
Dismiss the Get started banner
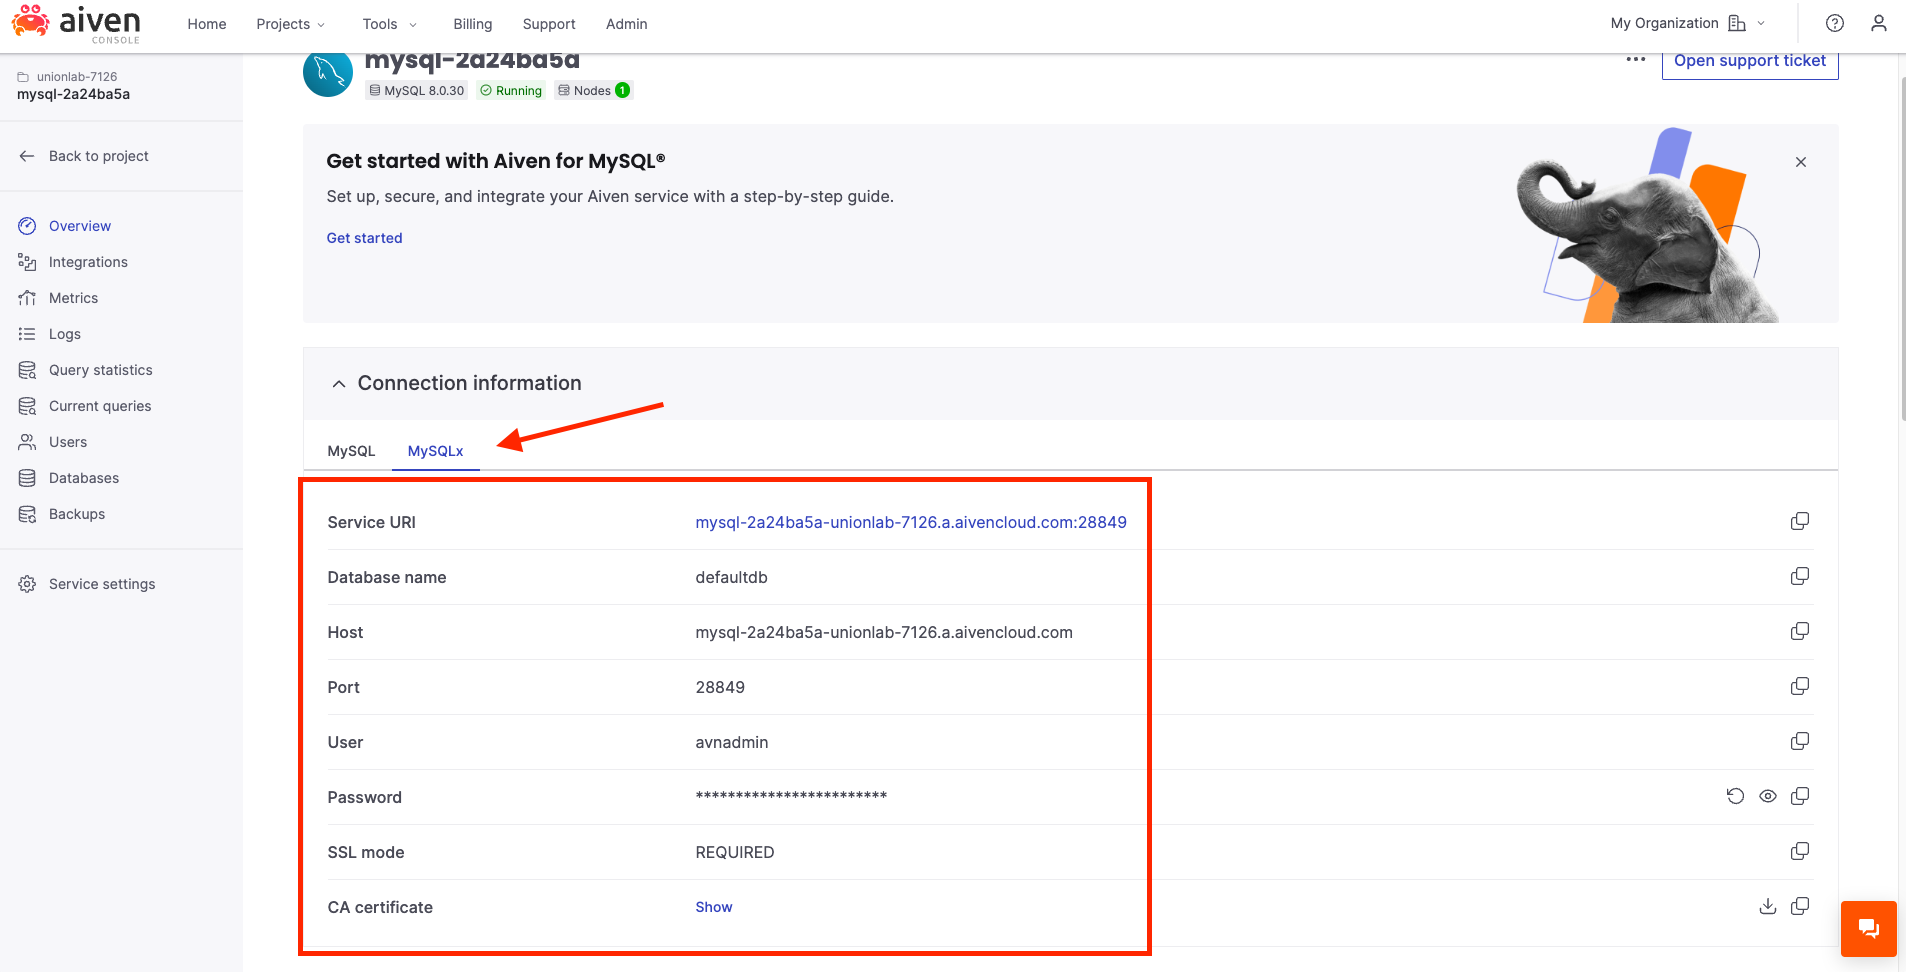[x=1799, y=161]
